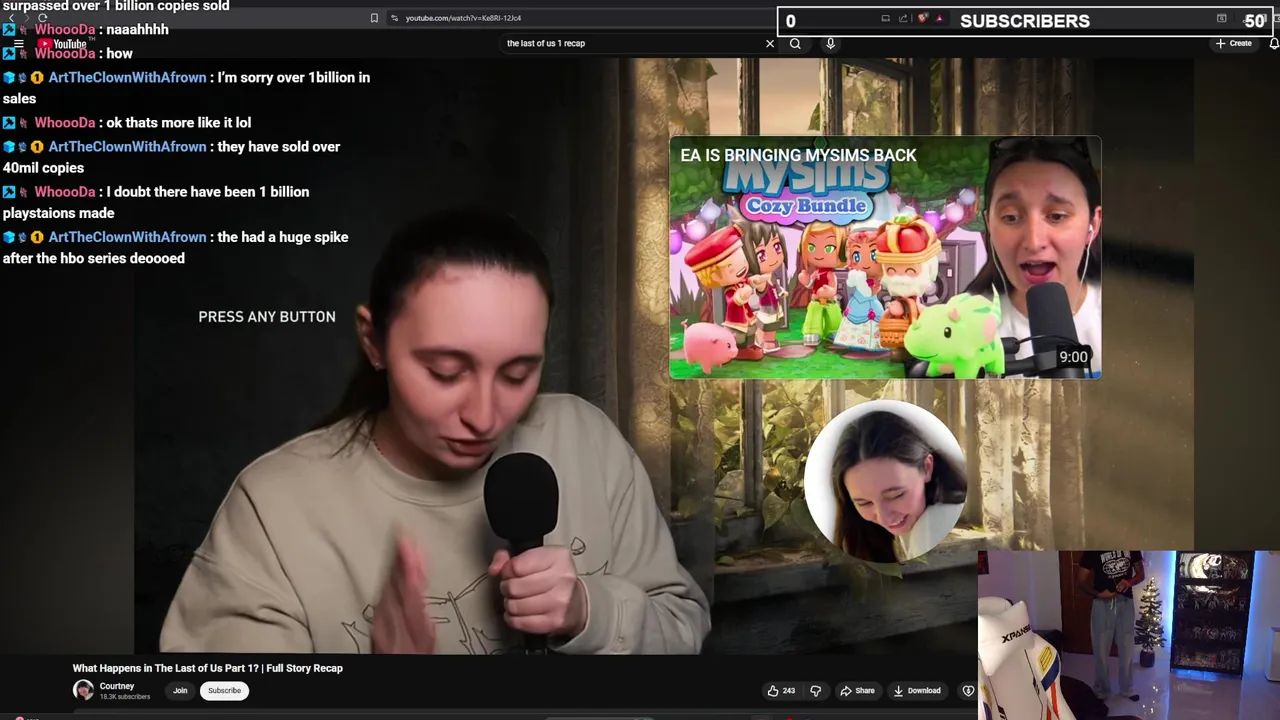Click the channel name Courtney
1280x720 pixels.
(117, 686)
